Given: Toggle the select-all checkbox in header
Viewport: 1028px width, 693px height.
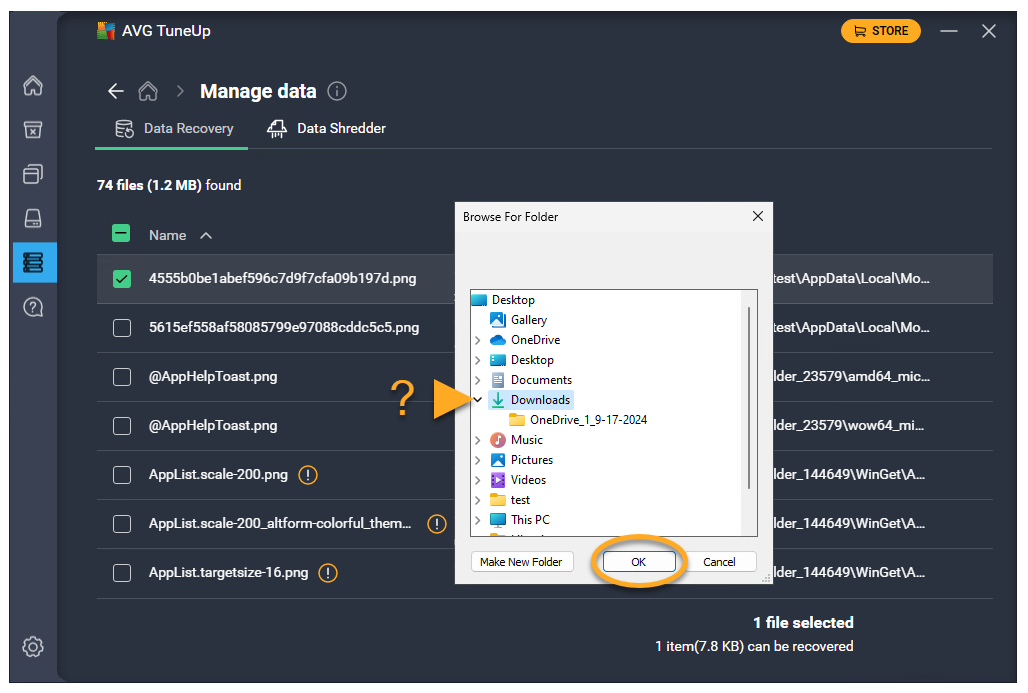Looking at the screenshot, I should click(121, 235).
